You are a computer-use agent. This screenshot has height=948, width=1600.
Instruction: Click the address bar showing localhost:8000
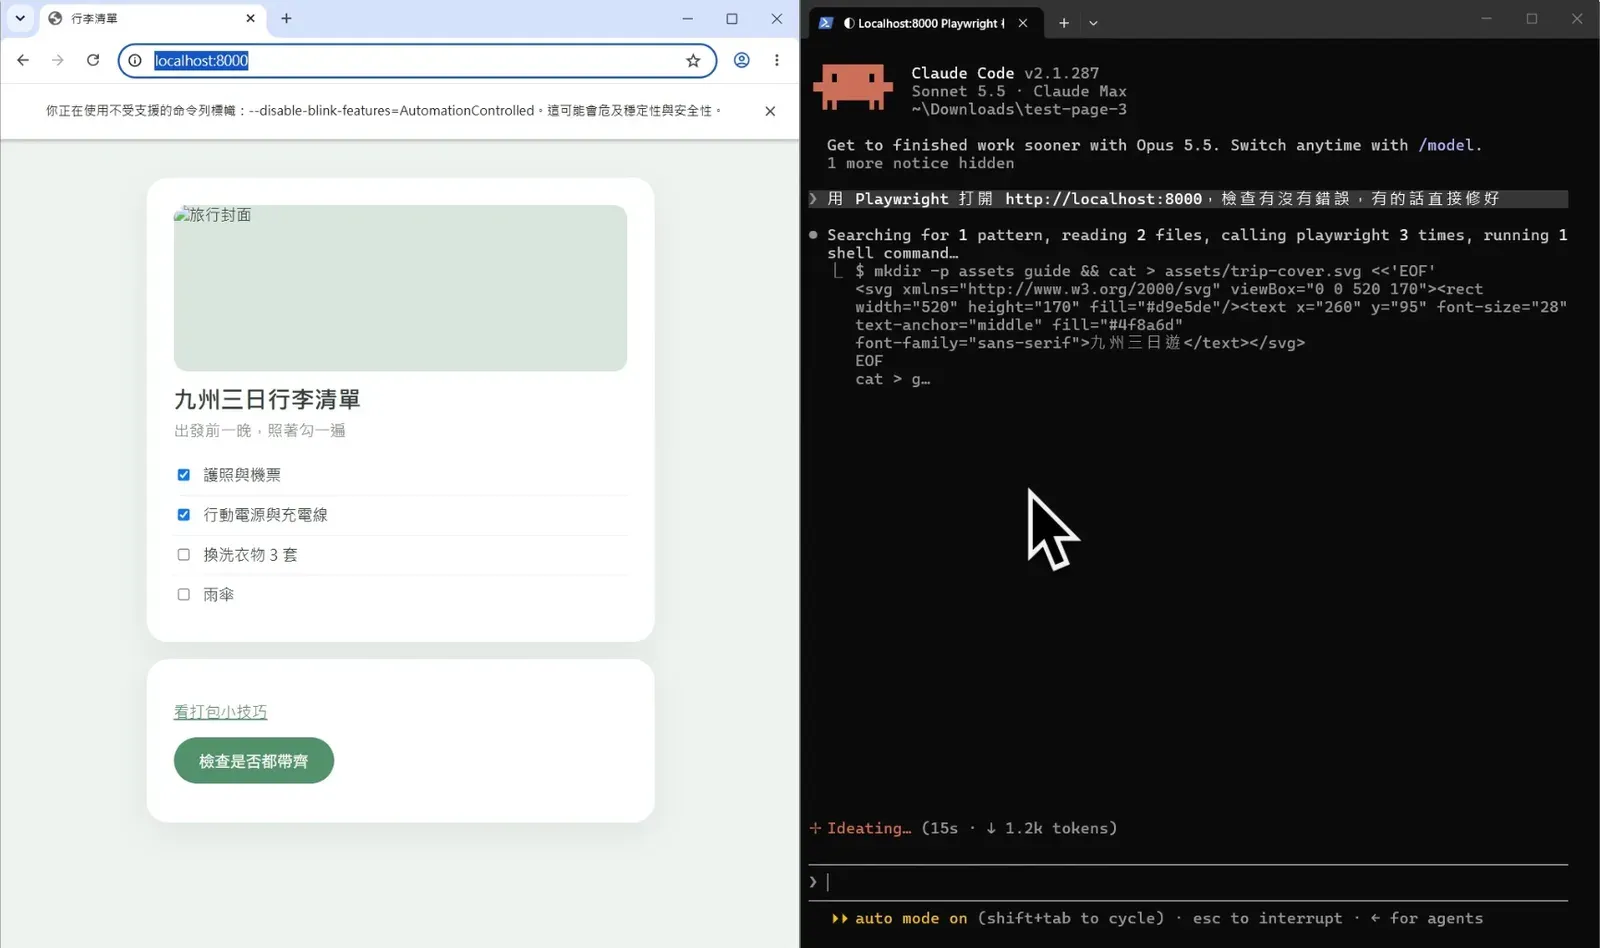[415, 60]
